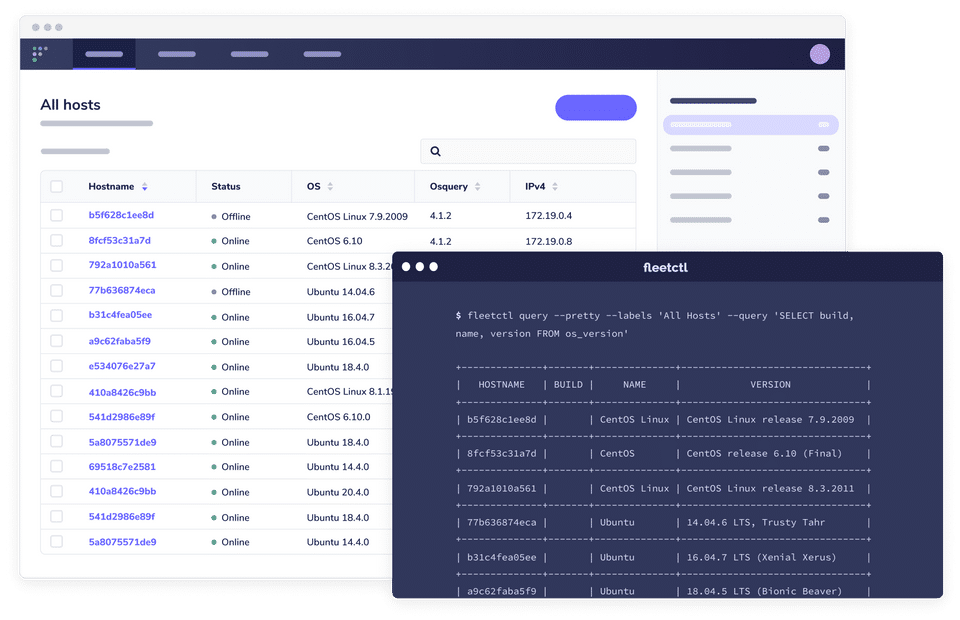The image size is (960, 620).
Task: Click the Fleet logo in the navigation bar
Action: [39, 54]
